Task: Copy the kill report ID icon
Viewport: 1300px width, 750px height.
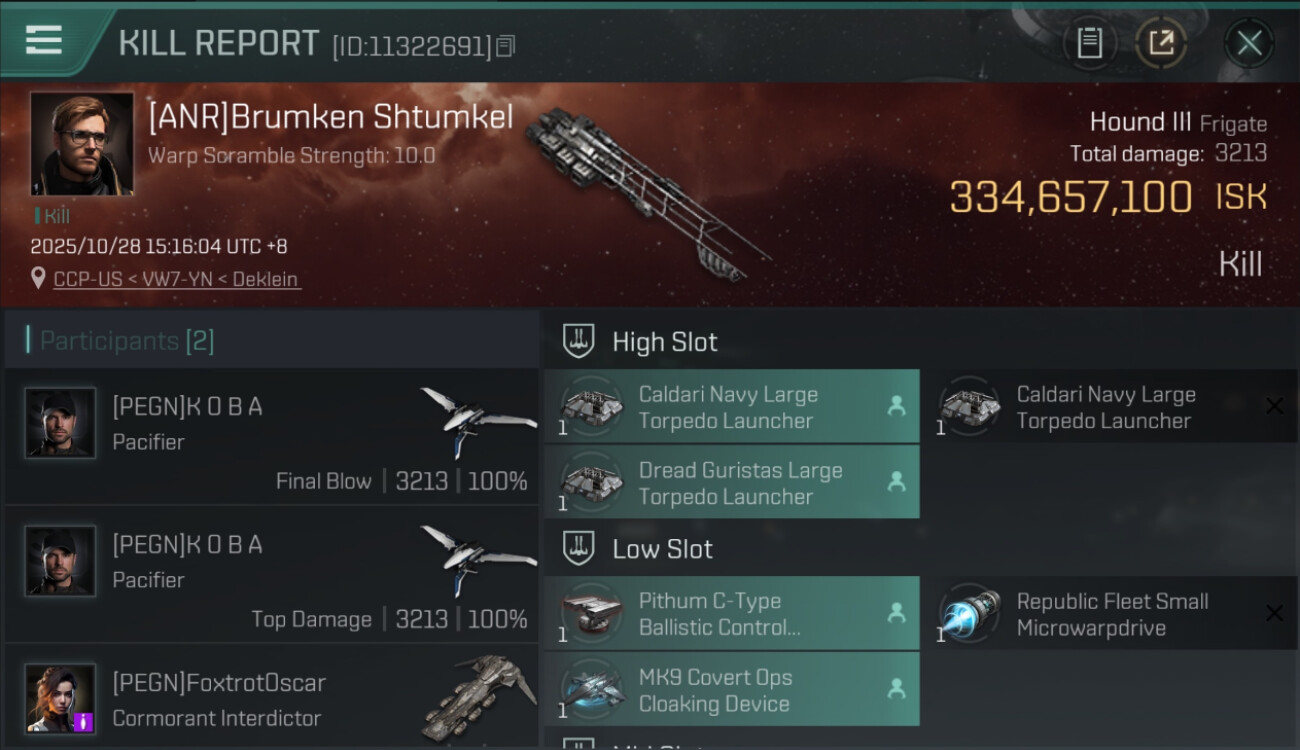Action: point(505,46)
